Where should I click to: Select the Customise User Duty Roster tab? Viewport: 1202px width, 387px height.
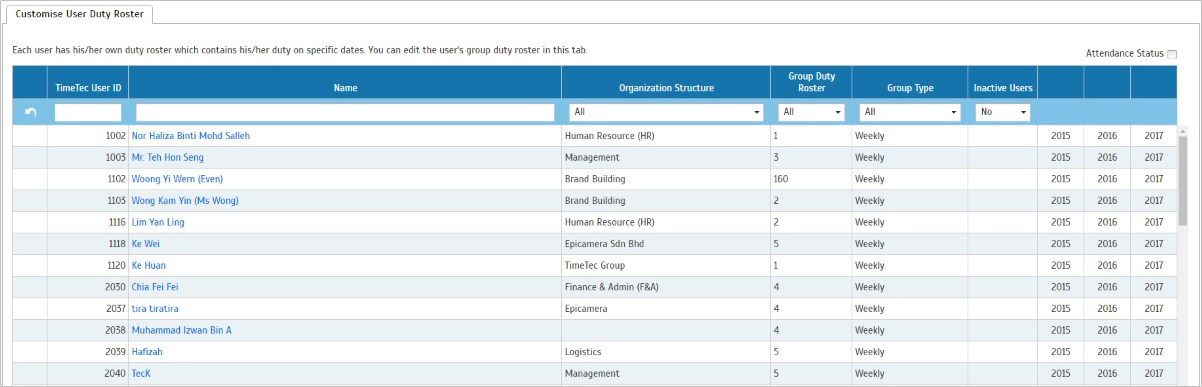click(80, 14)
